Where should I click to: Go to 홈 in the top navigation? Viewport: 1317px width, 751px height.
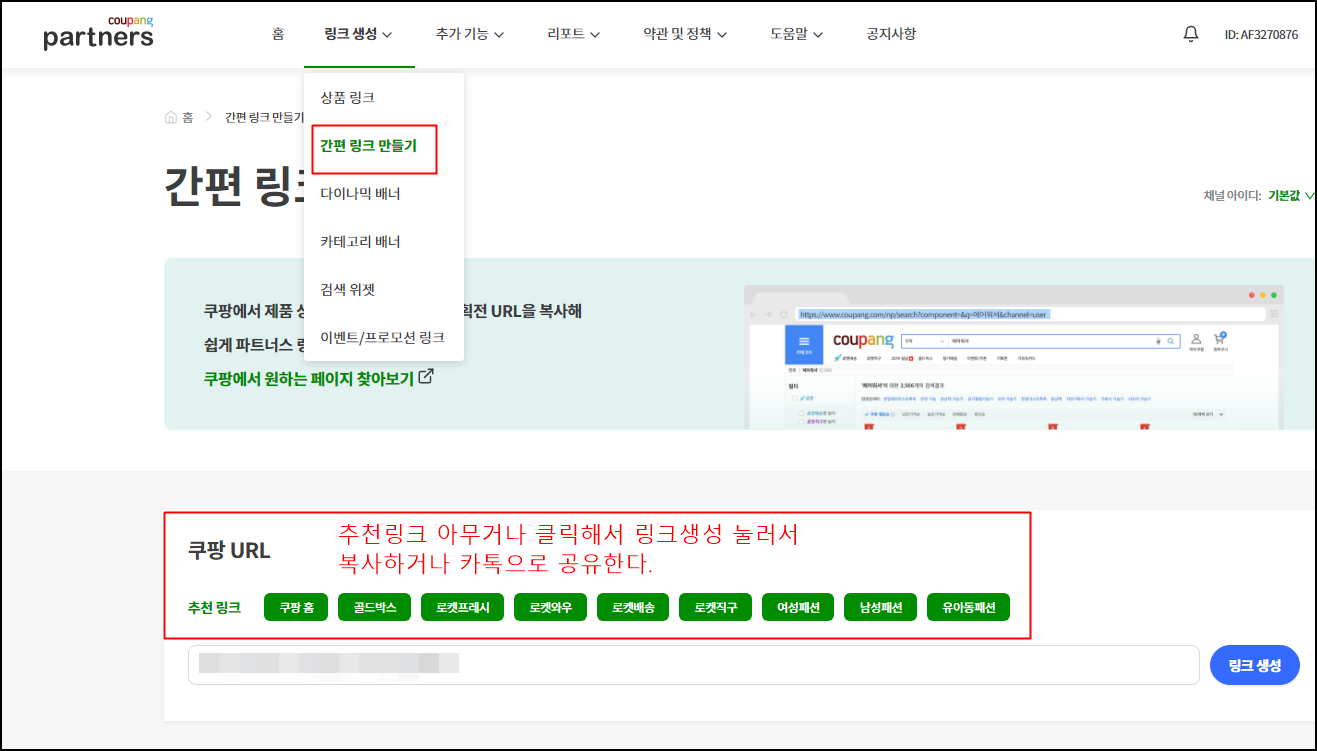278,34
